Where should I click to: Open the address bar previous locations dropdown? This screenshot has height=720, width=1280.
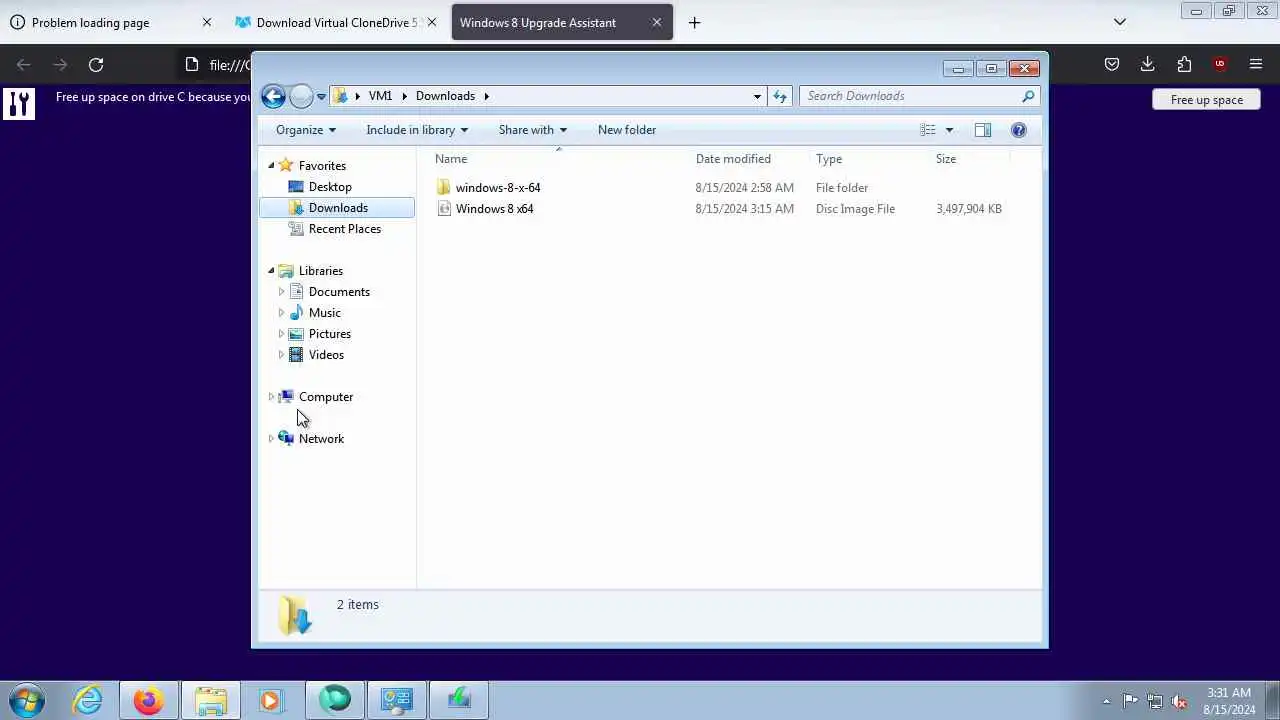click(757, 96)
